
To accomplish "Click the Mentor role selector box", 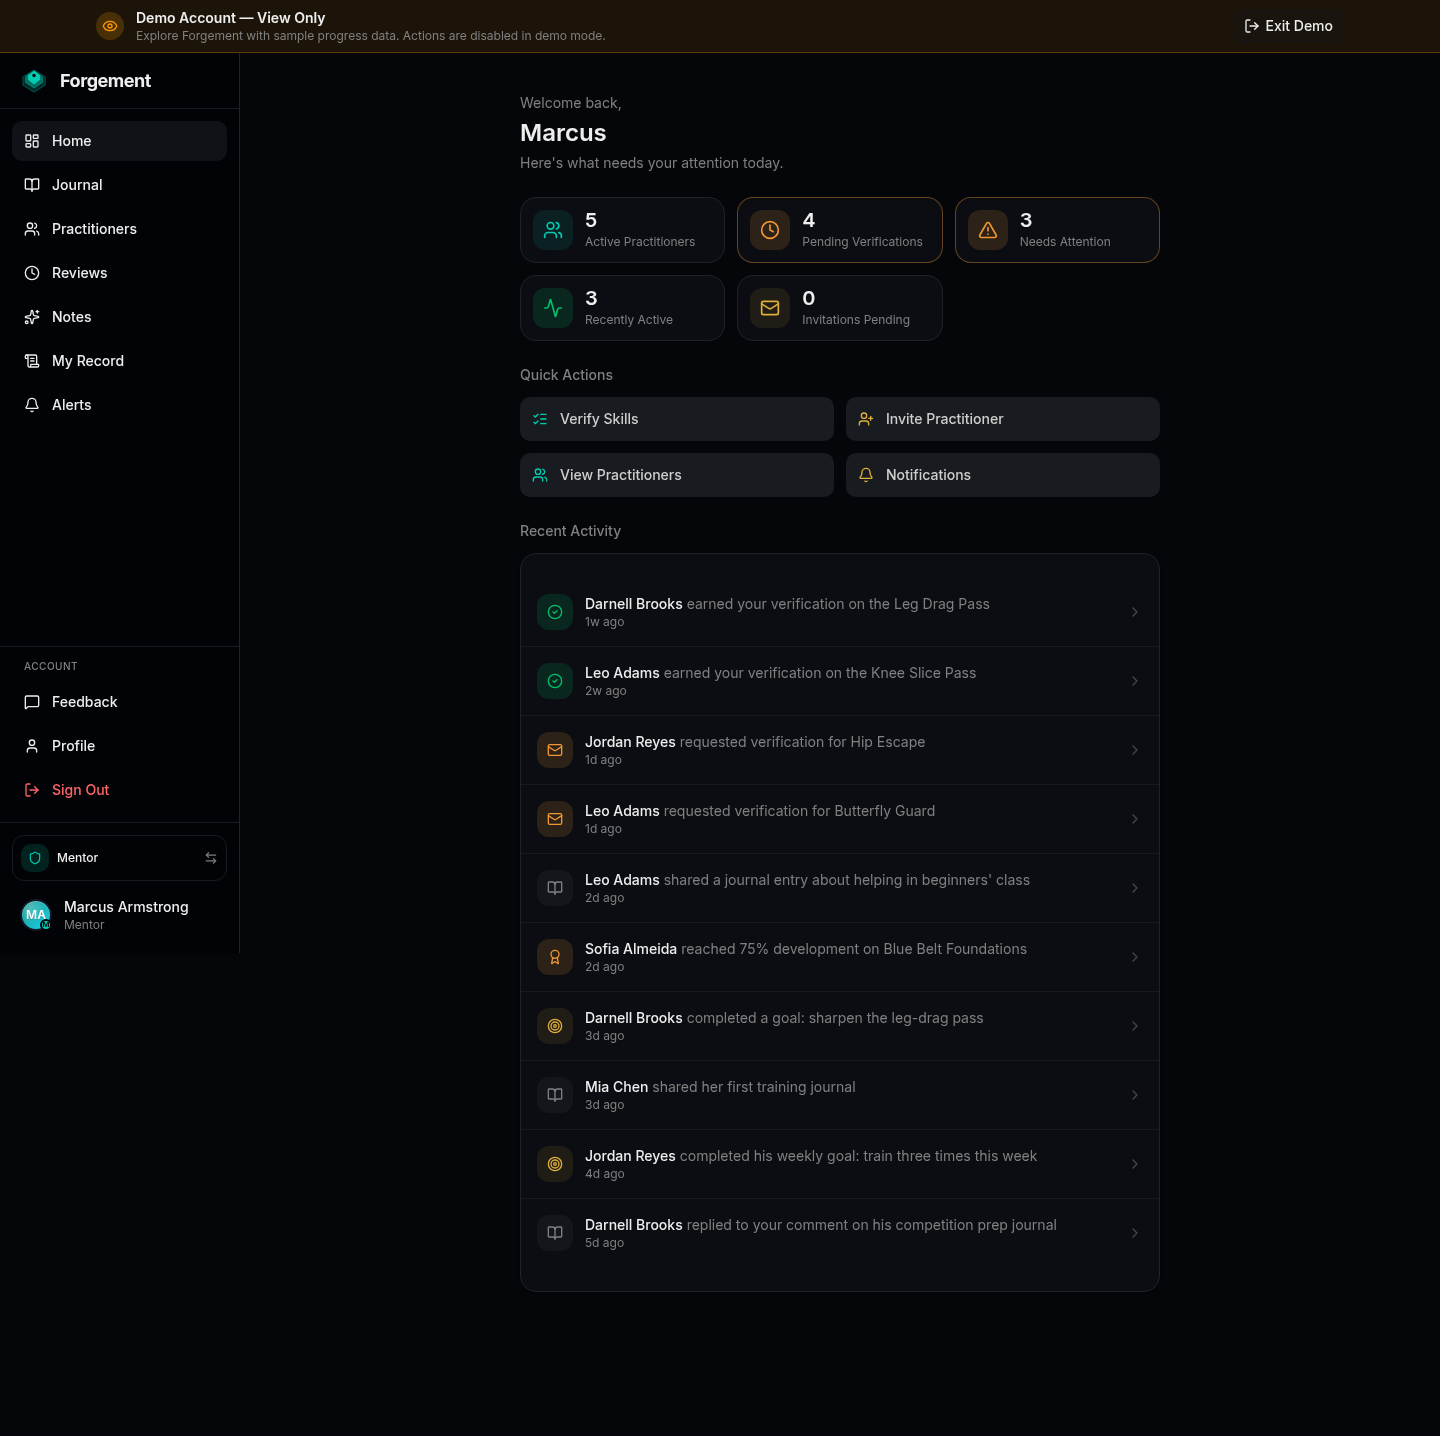I will [x=119, y=858].
